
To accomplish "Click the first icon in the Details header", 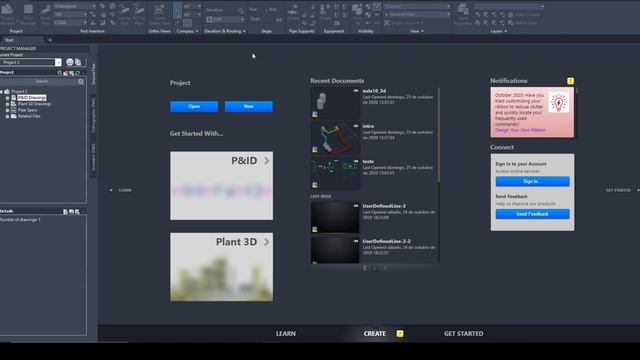I will pyautogui.click(x=65, y=211).
